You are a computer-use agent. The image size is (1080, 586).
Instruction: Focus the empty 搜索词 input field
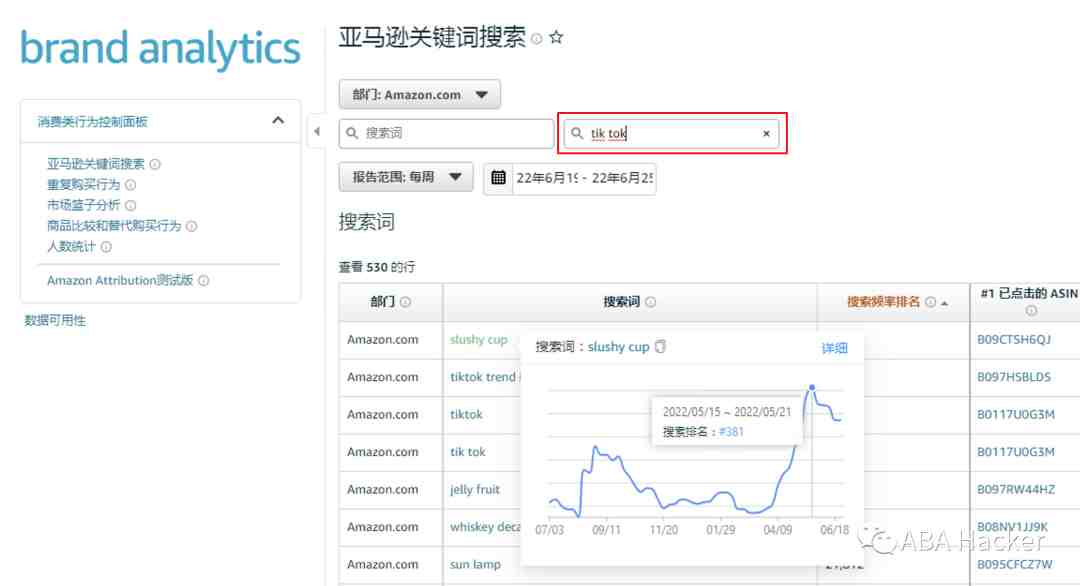pyautogui.click(x=446, y=133)
